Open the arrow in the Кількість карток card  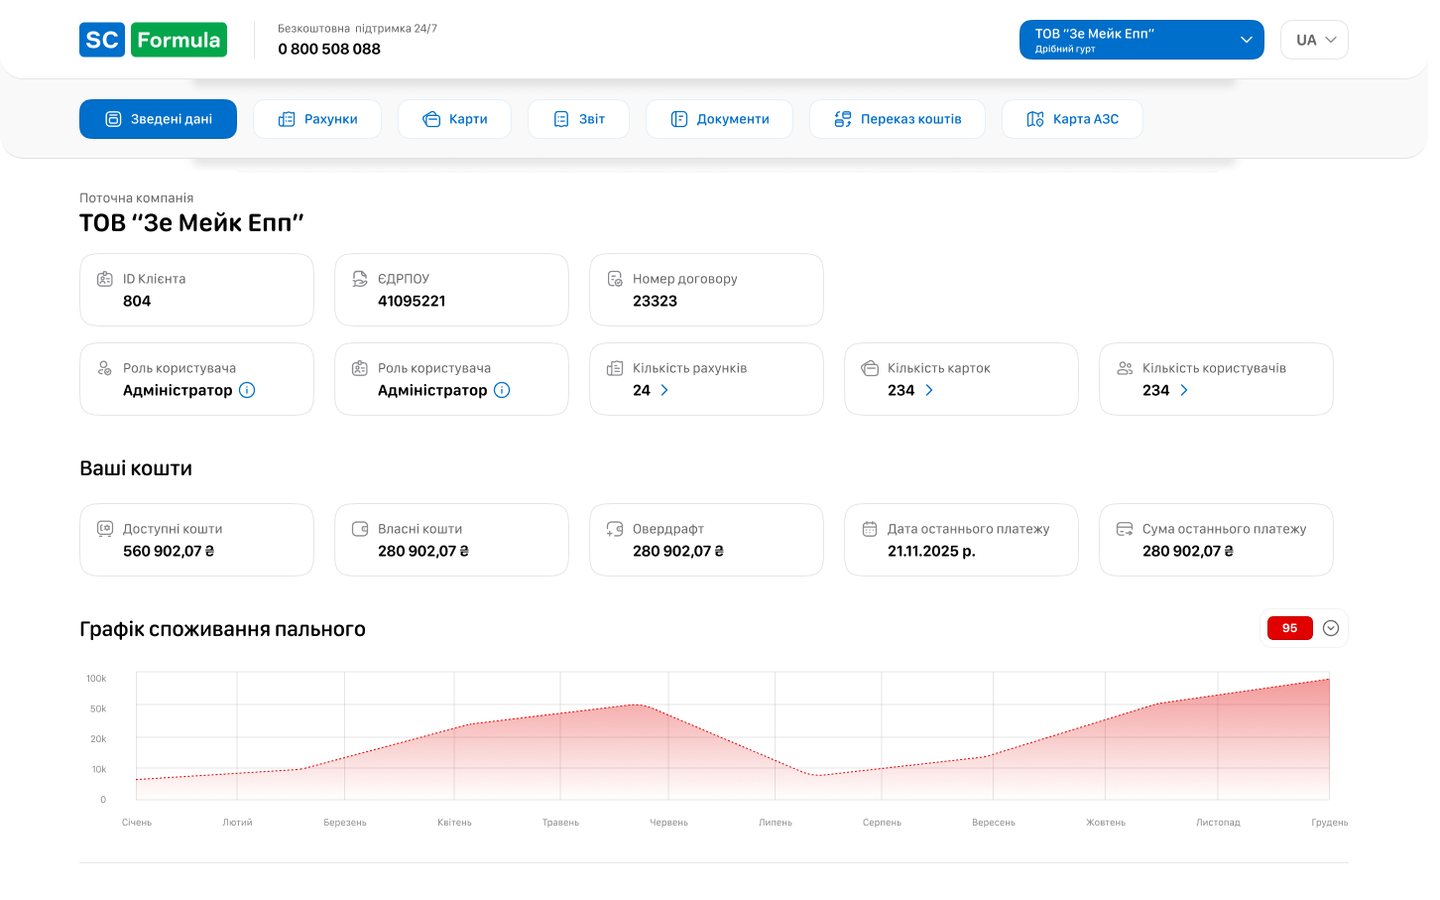point(929,390)
